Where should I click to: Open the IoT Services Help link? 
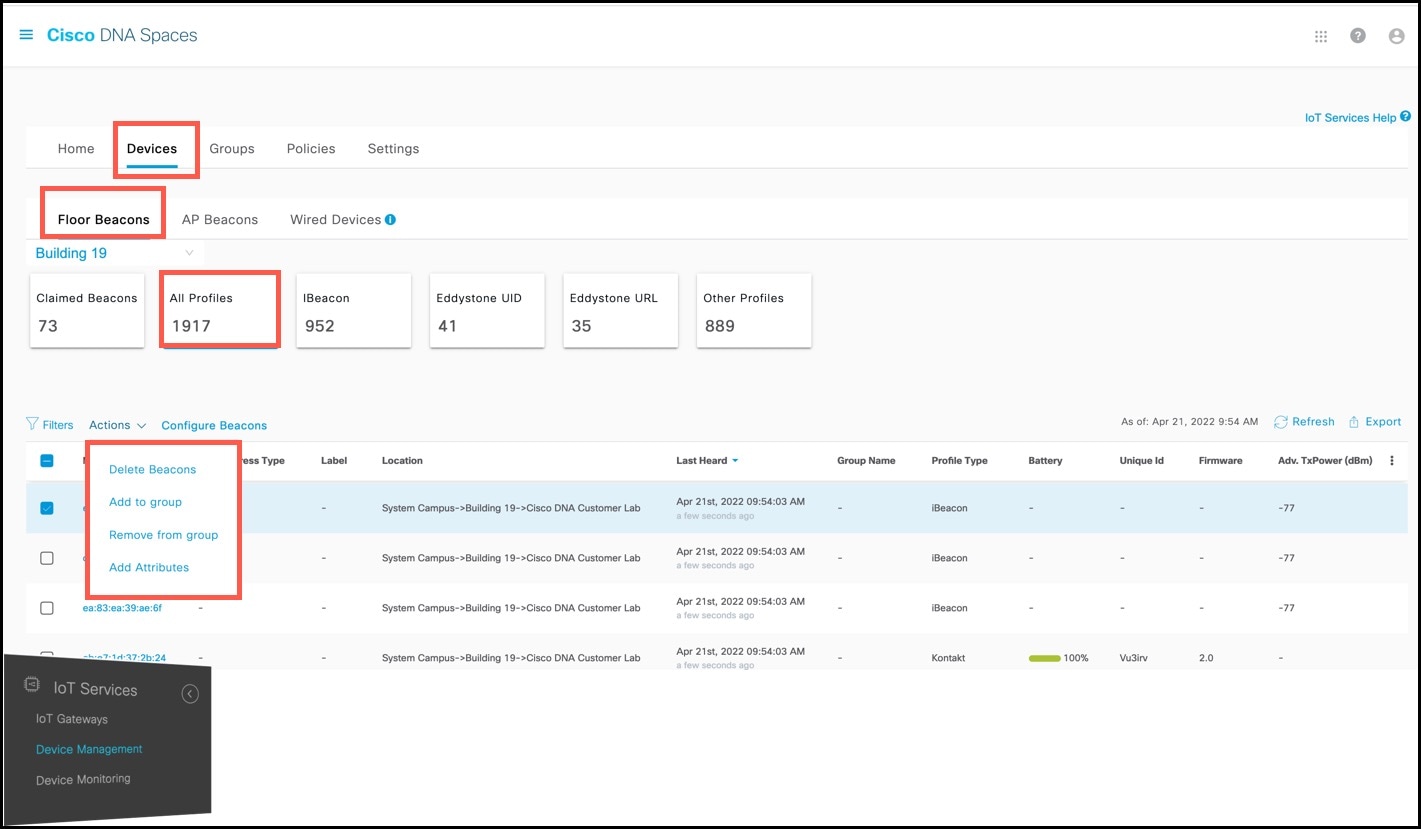pos(1350,118)
